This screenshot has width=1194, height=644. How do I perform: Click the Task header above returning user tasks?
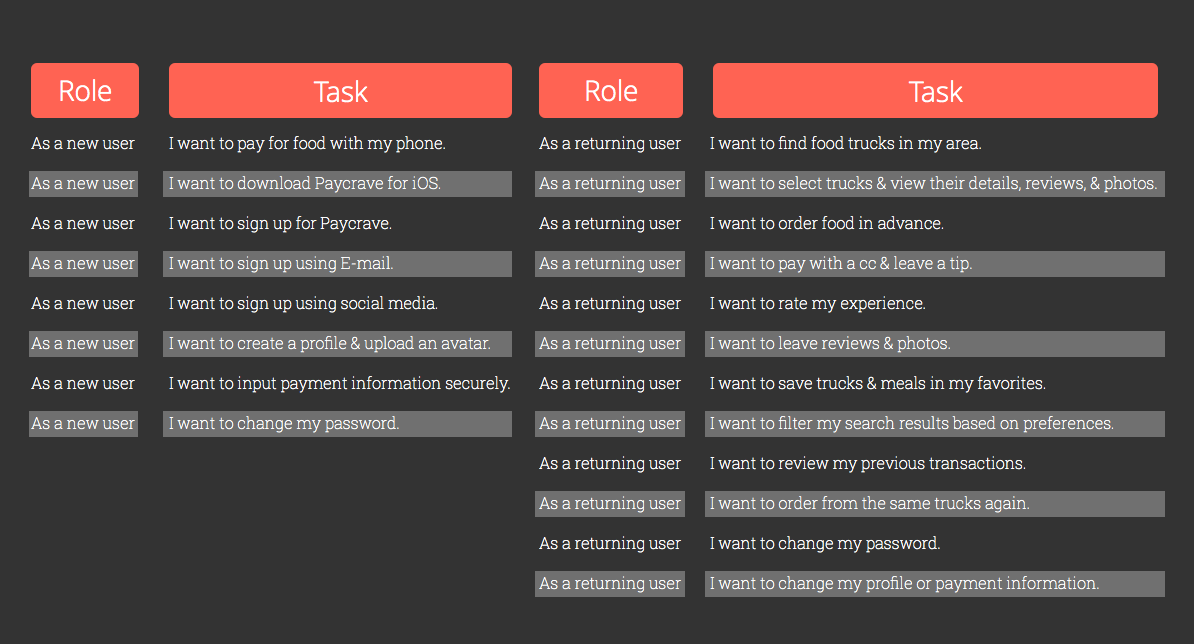point(935,91)
